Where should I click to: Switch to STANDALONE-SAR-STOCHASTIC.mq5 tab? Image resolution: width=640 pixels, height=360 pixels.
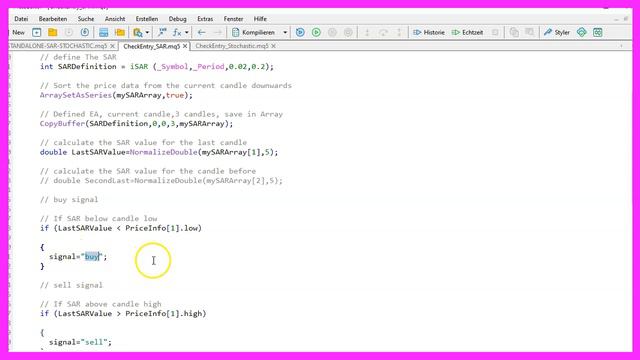pos(58,46)
